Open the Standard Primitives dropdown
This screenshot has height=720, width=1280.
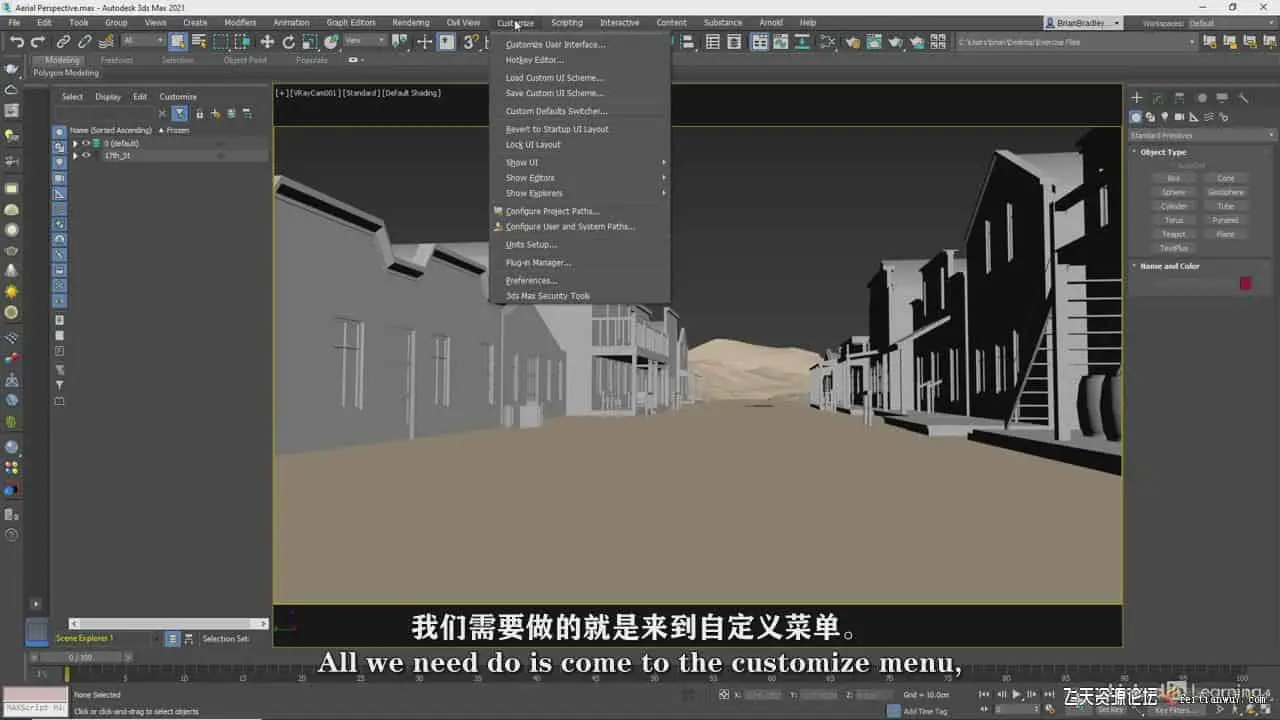pos(1202,135)
